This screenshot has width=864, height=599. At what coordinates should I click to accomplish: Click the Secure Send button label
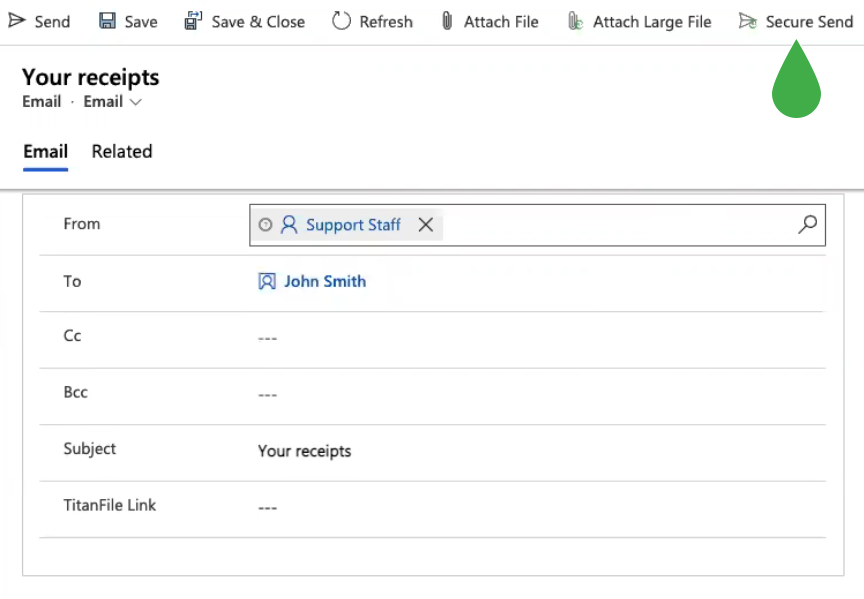click(x=809, y=21)
